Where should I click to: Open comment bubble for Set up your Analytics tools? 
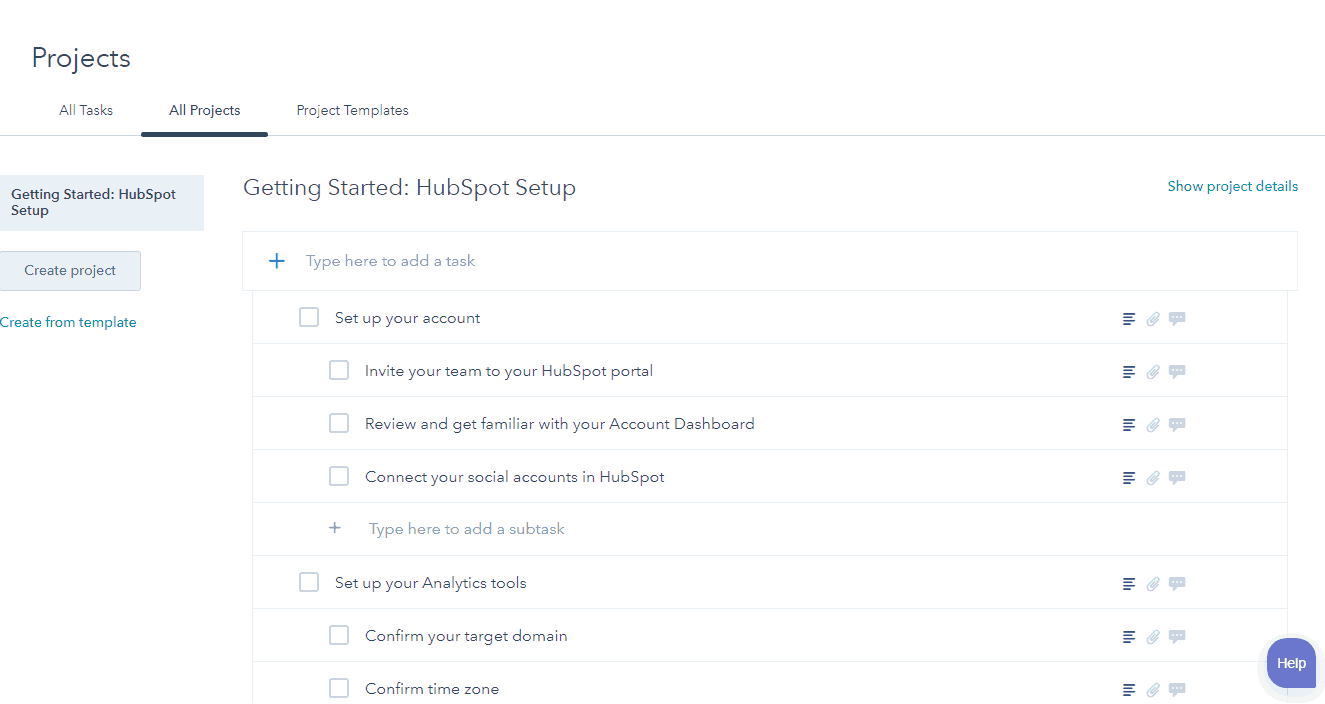1177,583
